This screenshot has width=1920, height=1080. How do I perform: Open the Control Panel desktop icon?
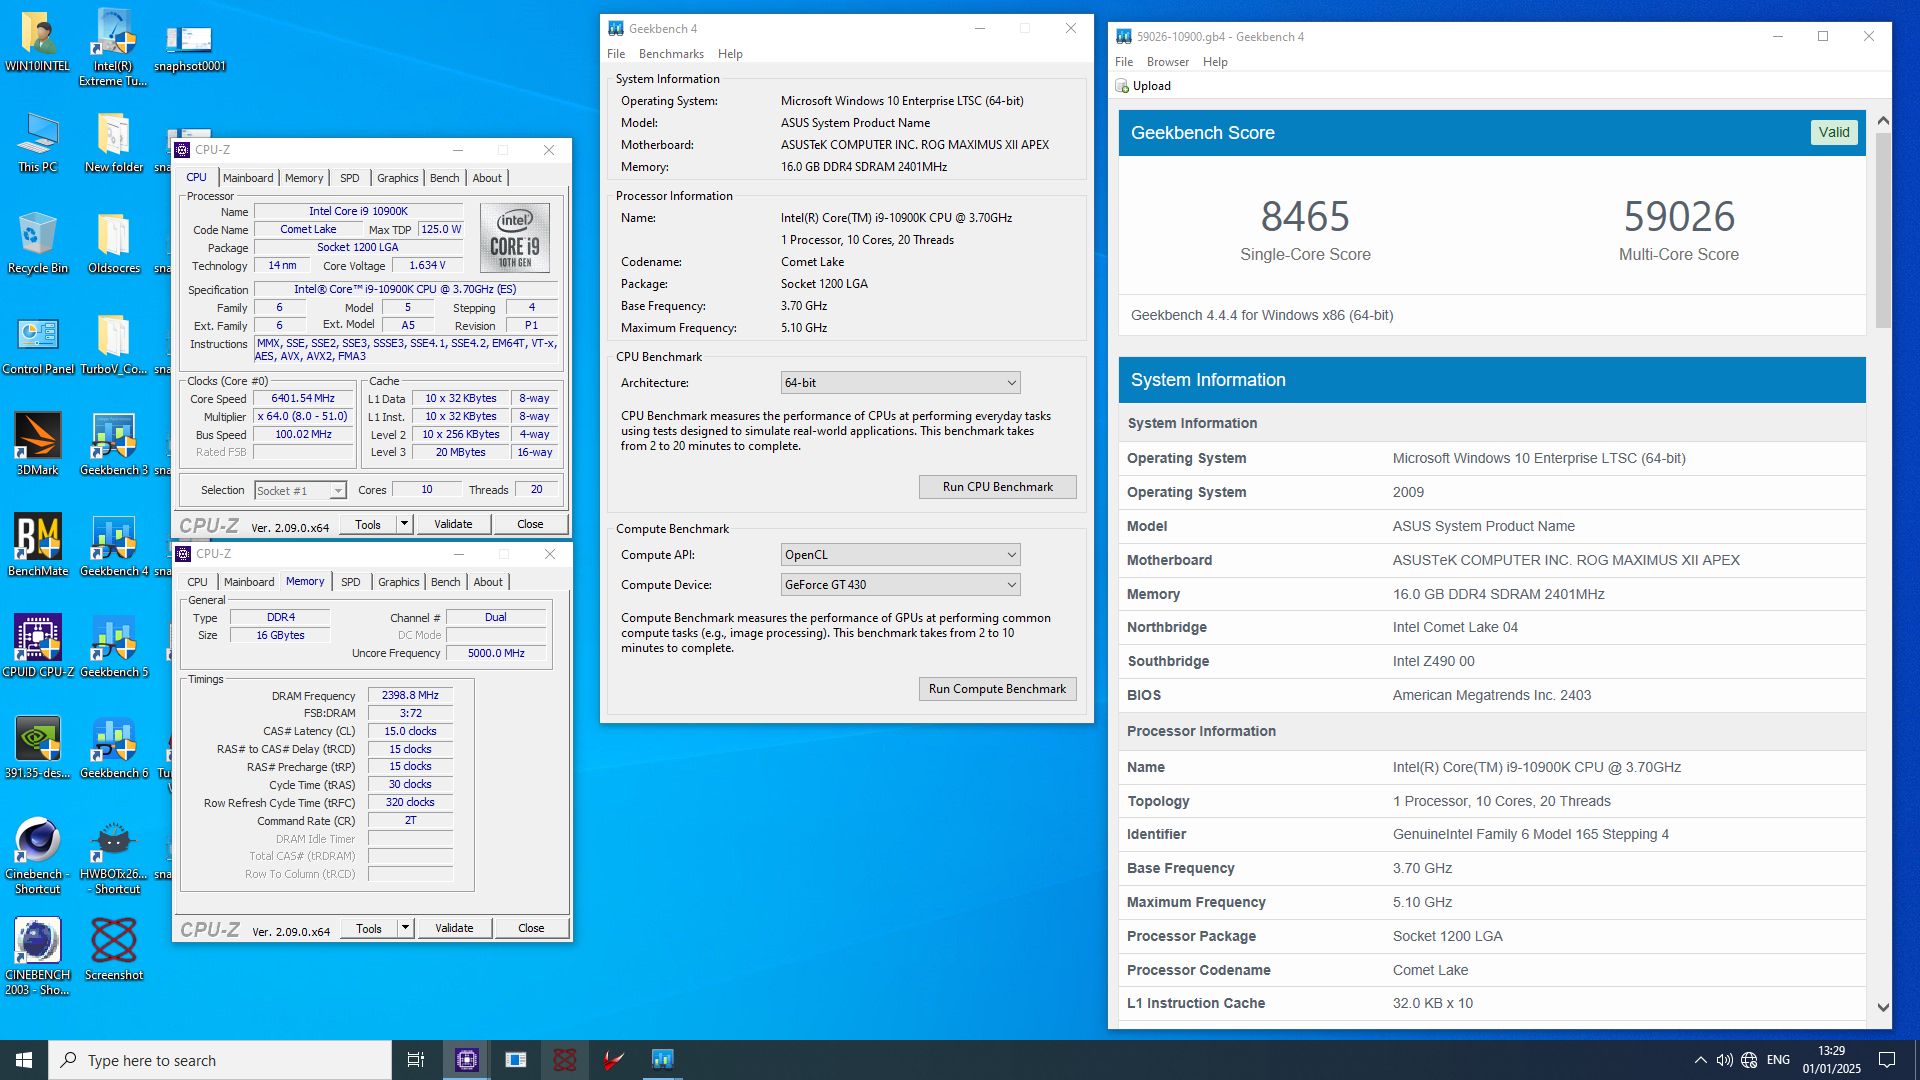(x=38, y=344)
